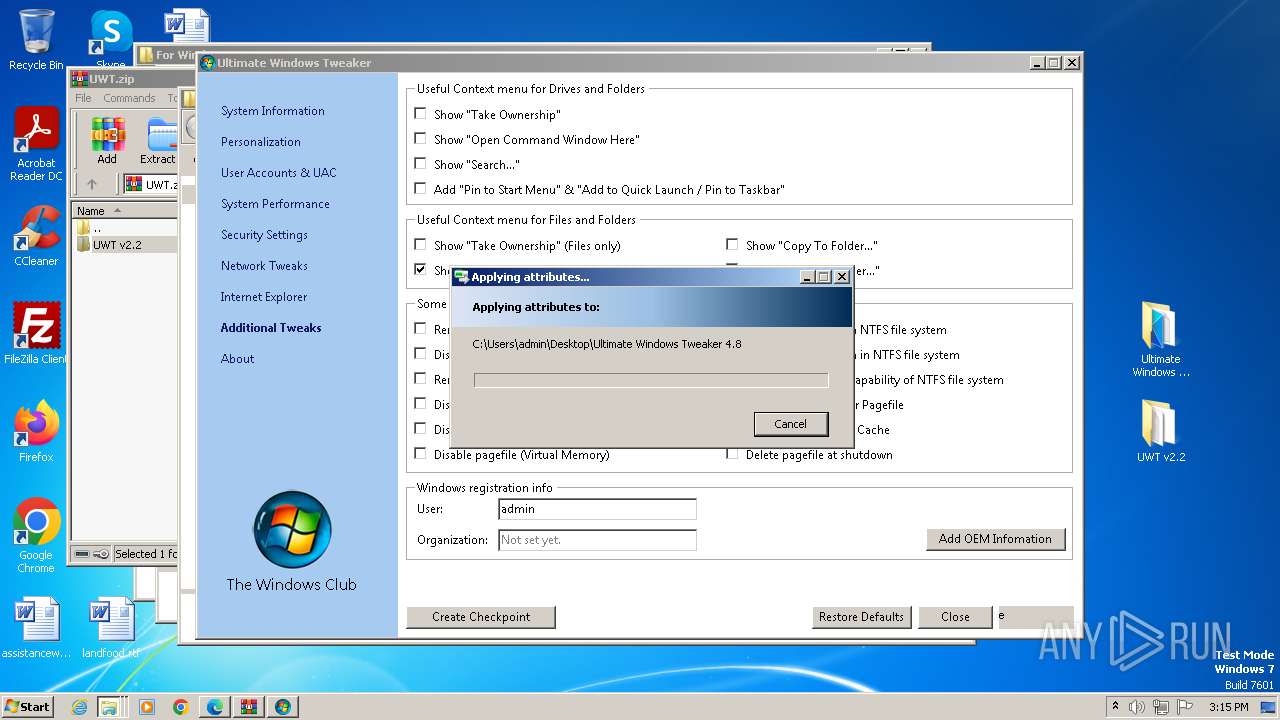This screenshot has width=1280, height=720.
Task: Click the Close button in Tweaker
Action: point(955,617)
